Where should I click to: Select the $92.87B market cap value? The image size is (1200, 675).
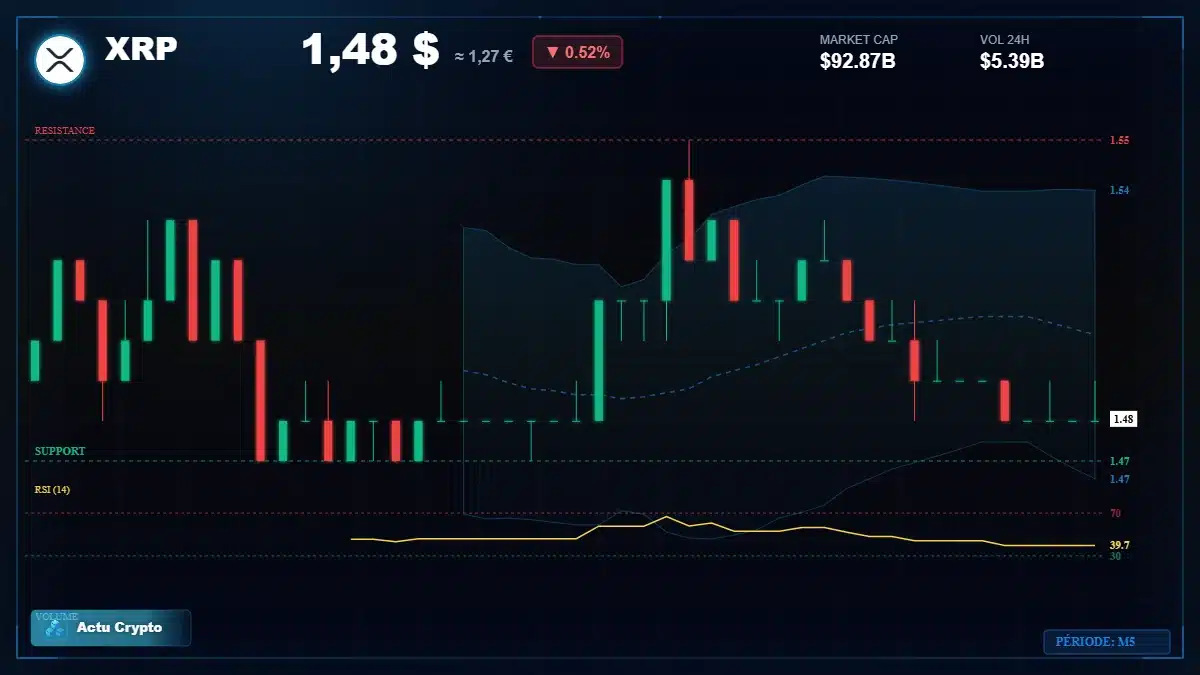857,61
